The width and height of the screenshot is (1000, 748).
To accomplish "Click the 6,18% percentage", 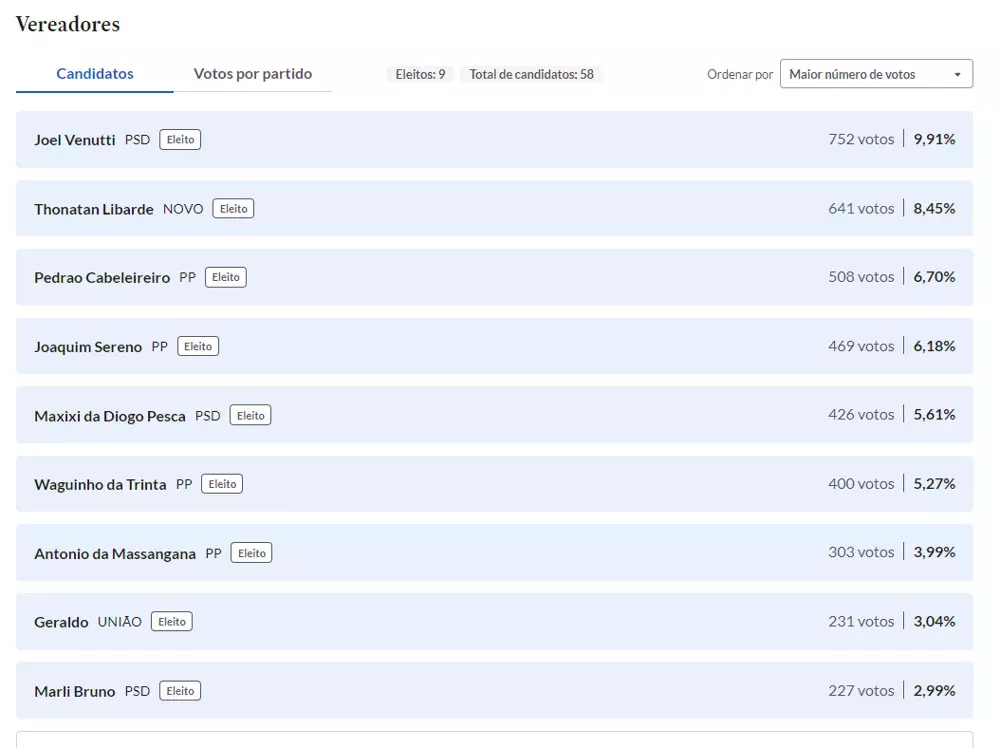I will 934,346.
